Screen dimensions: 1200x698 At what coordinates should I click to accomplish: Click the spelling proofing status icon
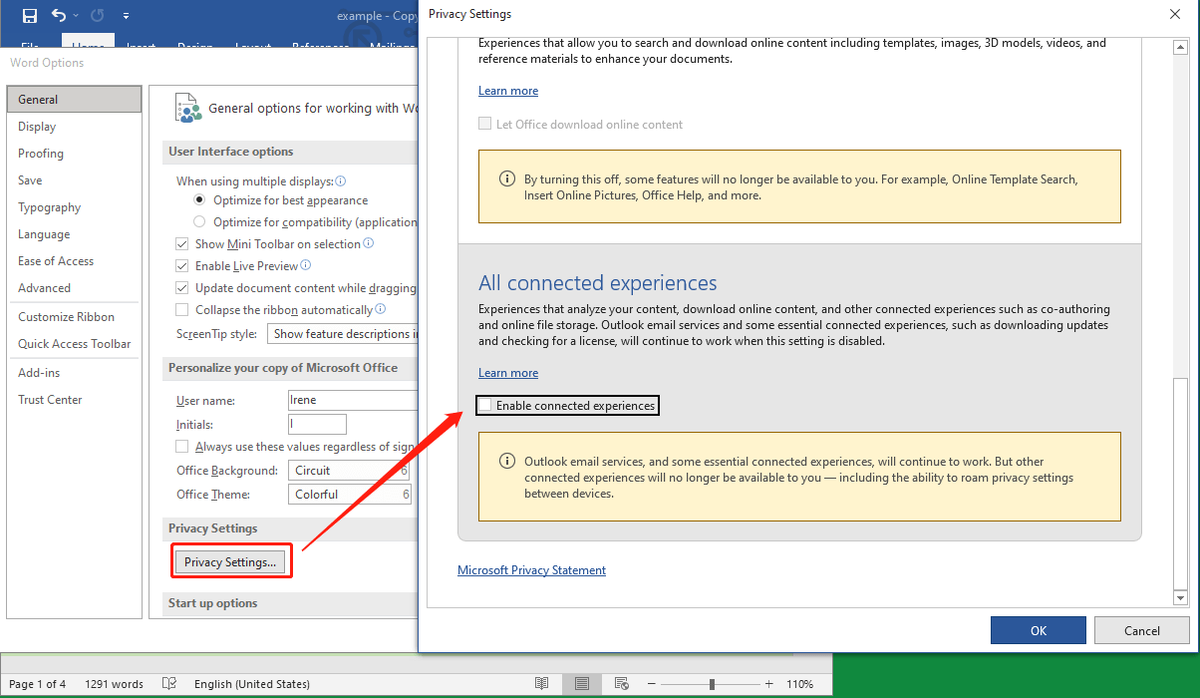(170, 684)
